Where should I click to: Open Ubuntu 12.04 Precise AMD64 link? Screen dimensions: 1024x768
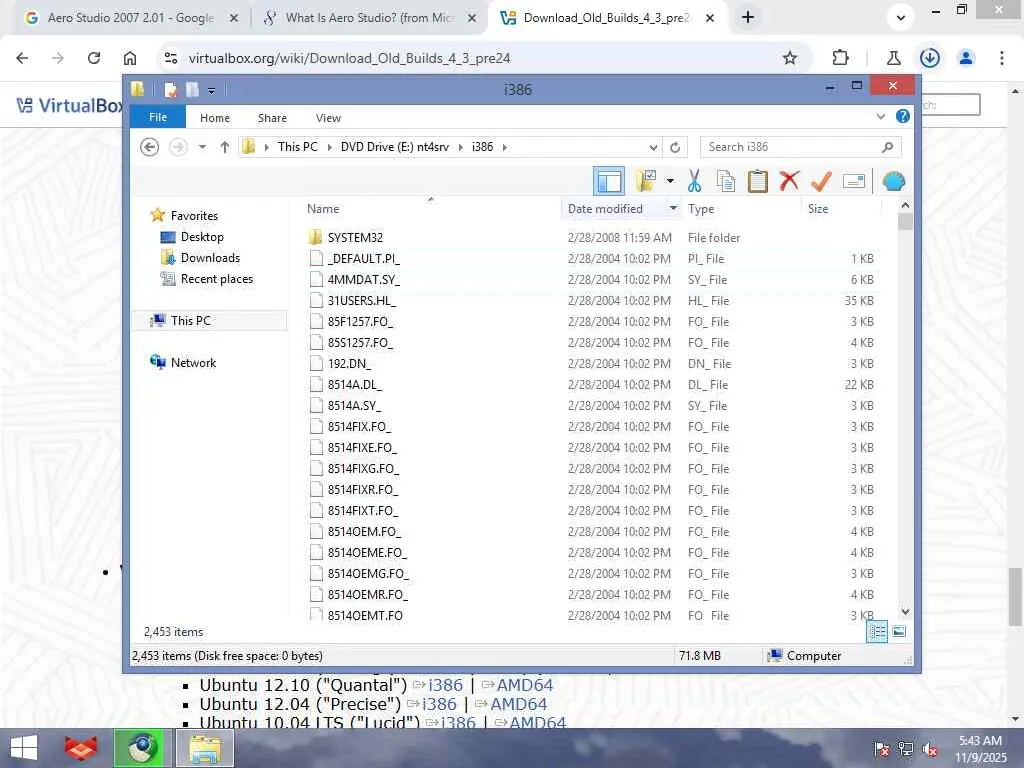click(x=519, y=704)
